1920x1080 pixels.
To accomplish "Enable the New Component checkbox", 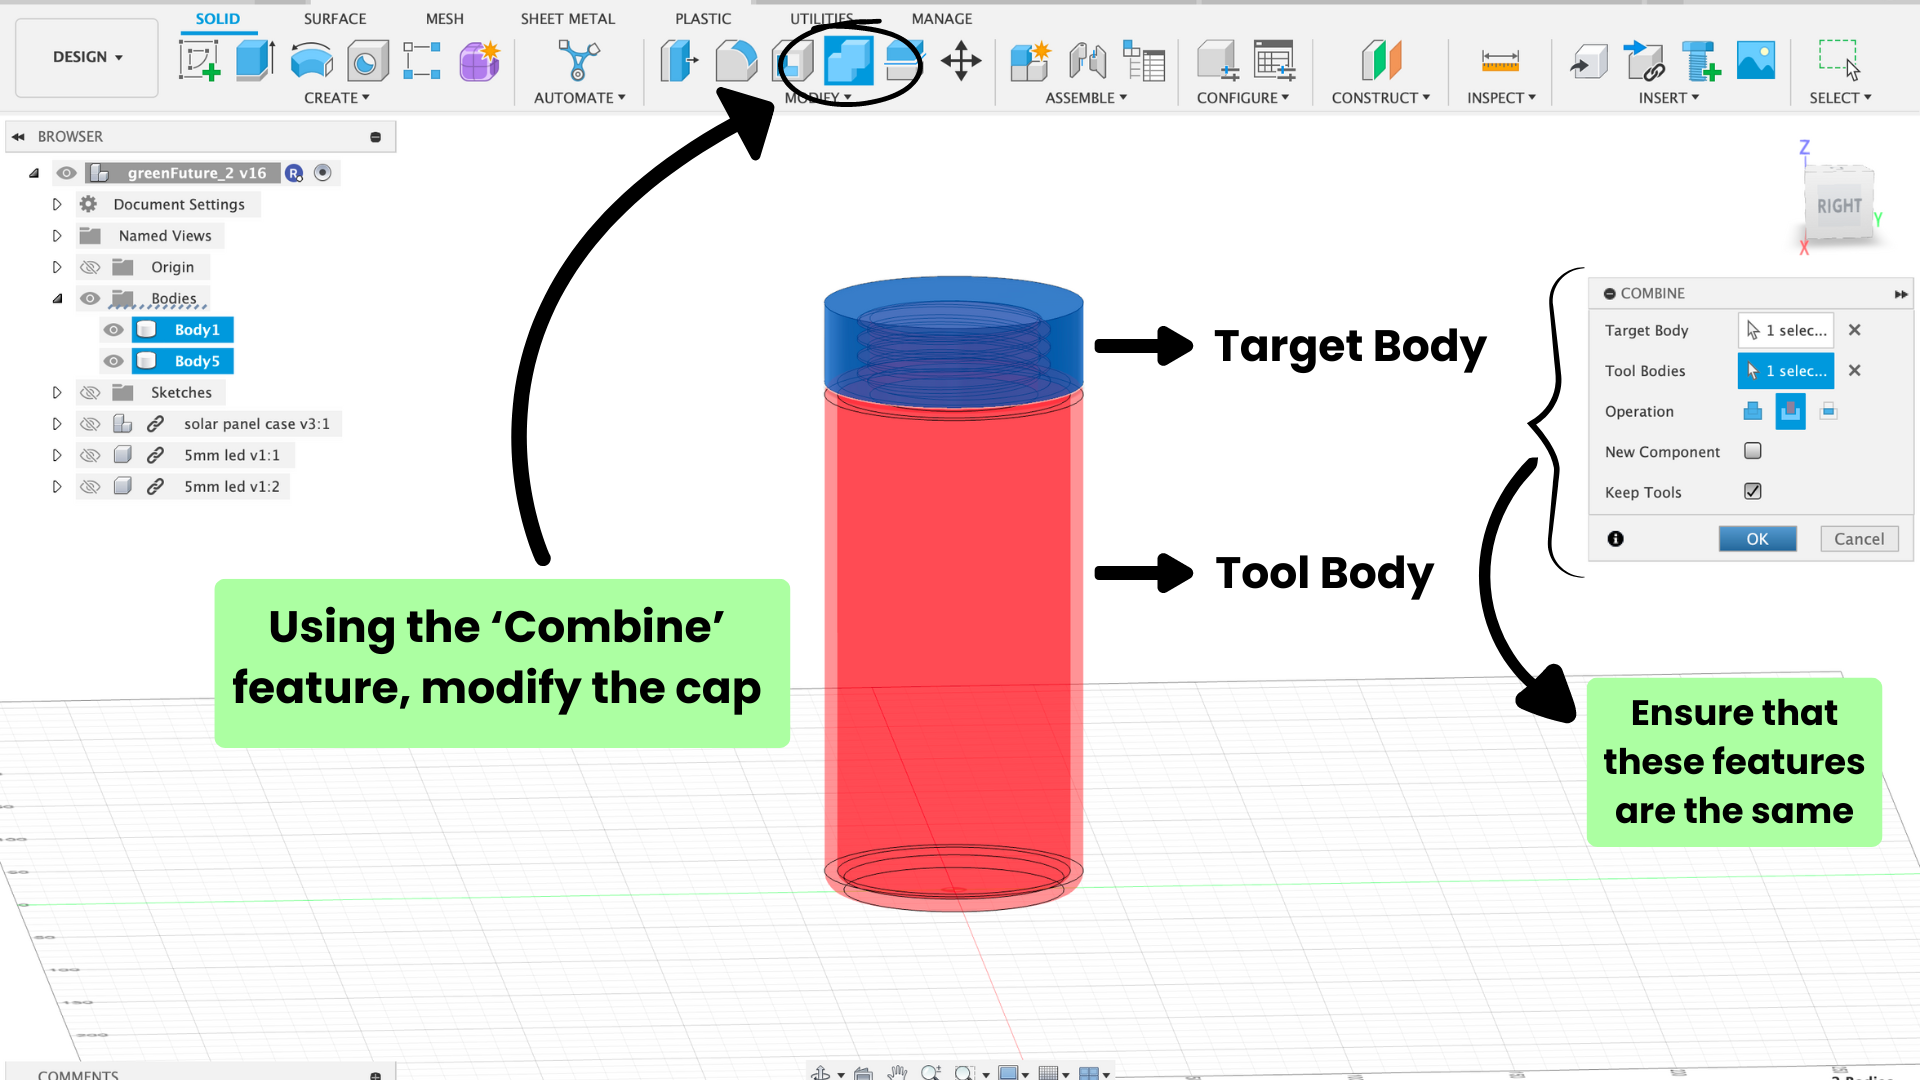I will click(x=1753, y=451).
